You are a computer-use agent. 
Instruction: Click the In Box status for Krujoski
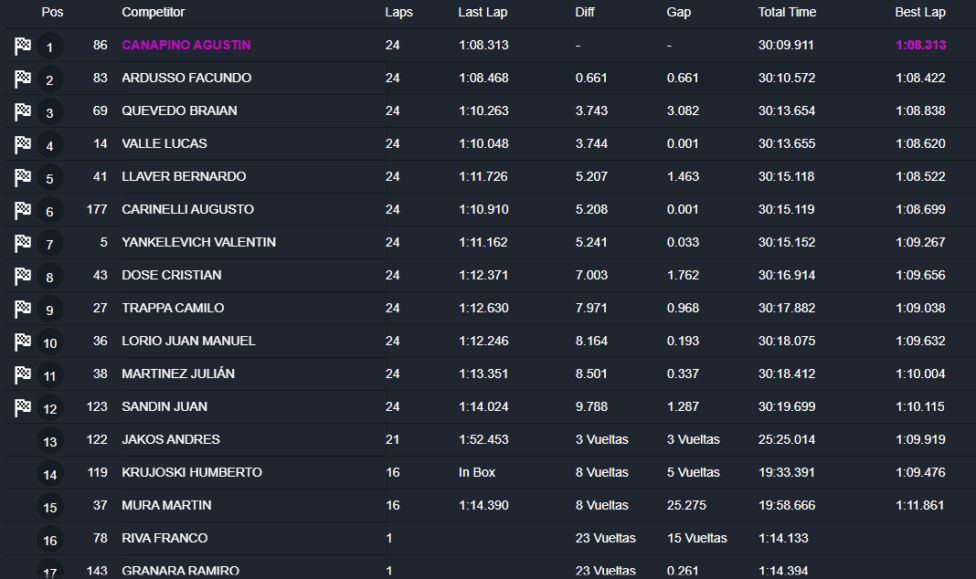click(478, 472)
